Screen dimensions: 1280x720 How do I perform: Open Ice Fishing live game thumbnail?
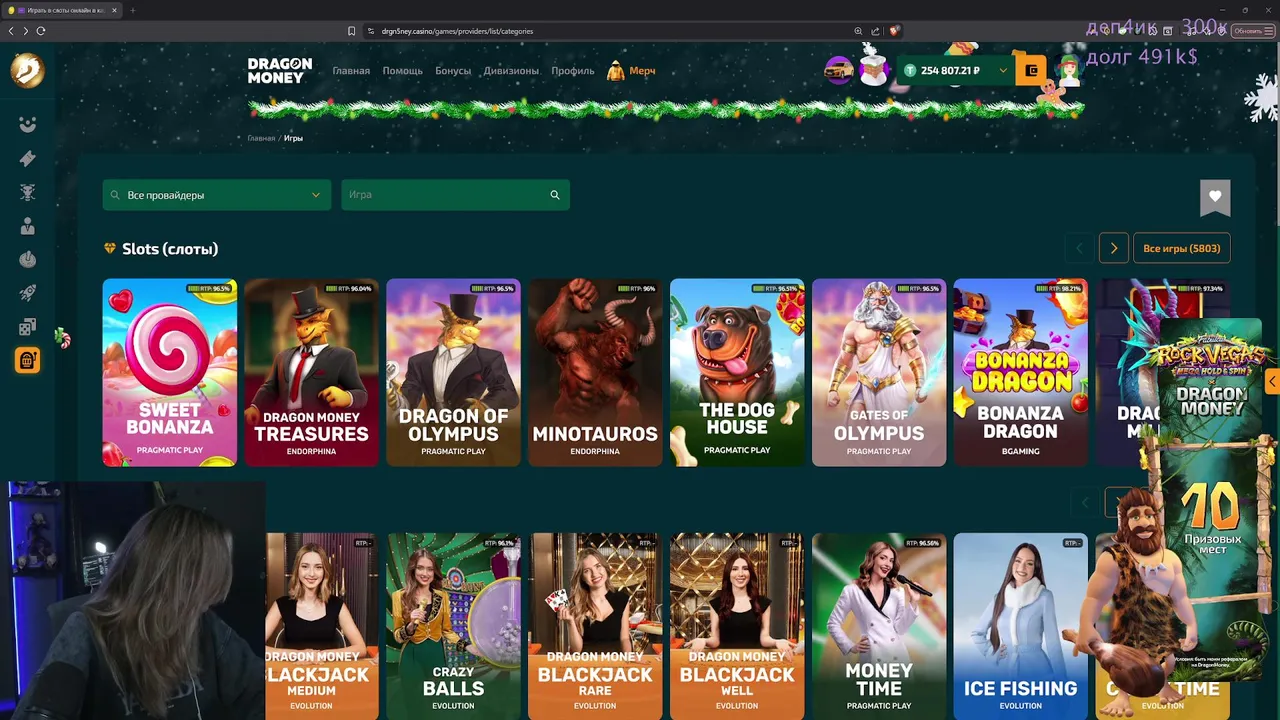pyautogui.click(x=1020, y=626)
